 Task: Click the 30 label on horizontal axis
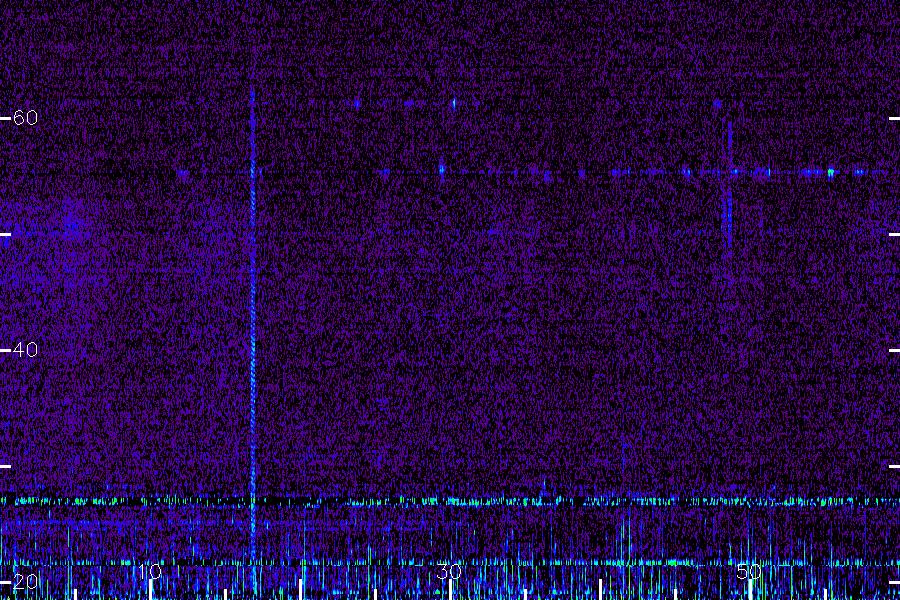click(449, 572)
